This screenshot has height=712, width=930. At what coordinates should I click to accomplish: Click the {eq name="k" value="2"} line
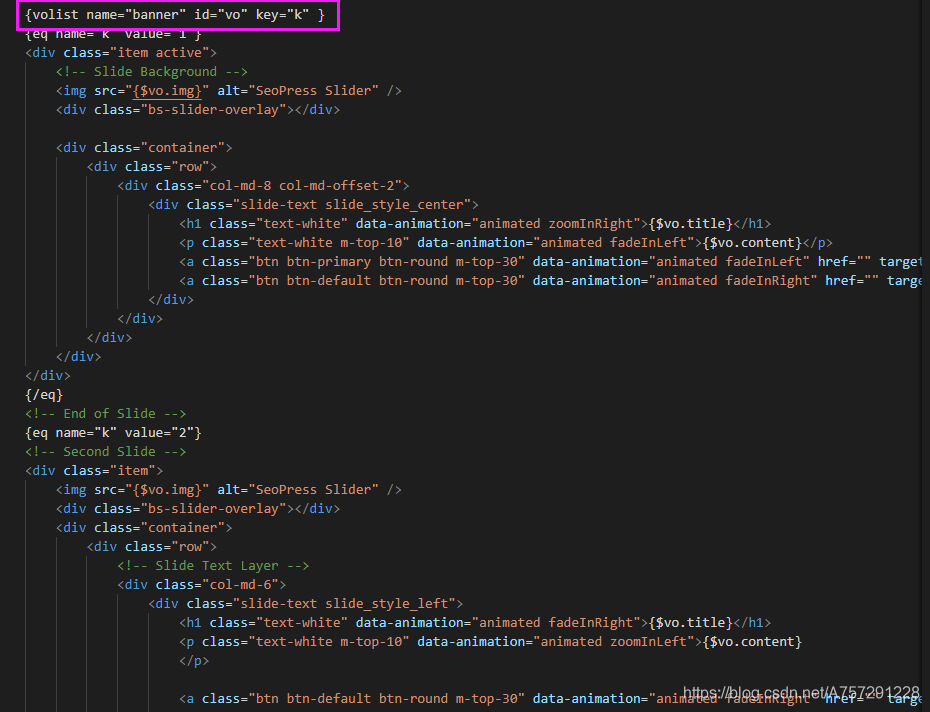point(113,433)
